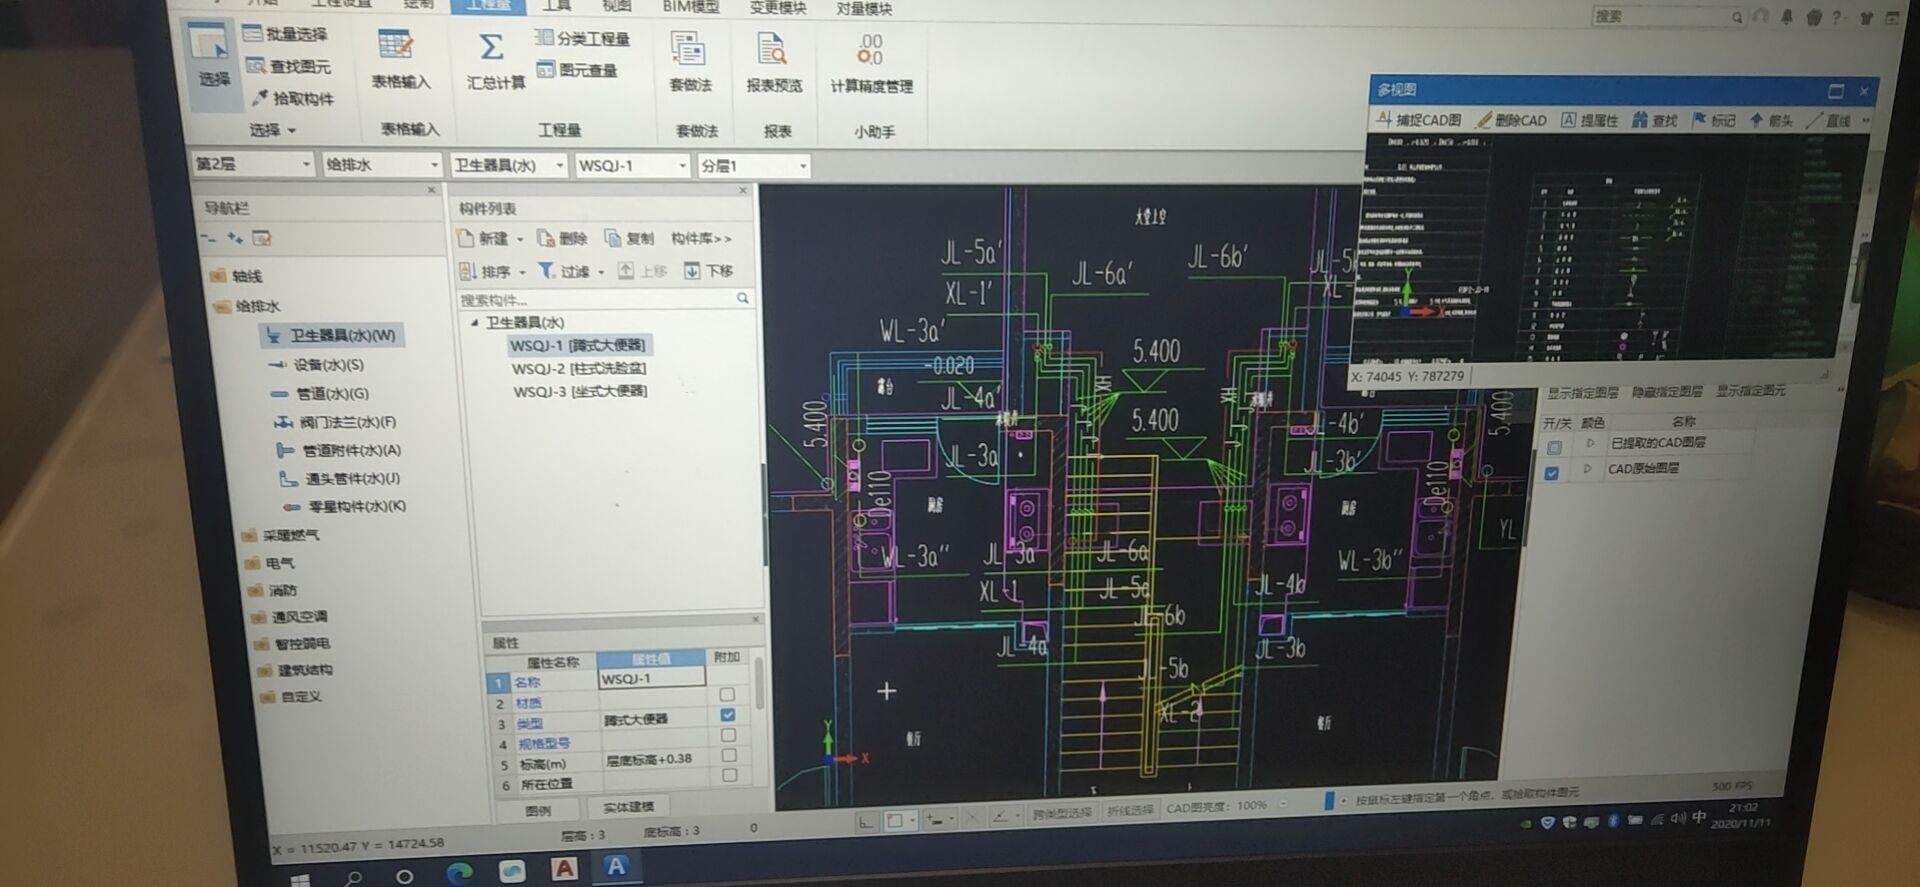This screenshot has height=887, width=1920.
Task: Toggle CAD原始图层 layer checkbox
Action: (x=1551, y=473)
